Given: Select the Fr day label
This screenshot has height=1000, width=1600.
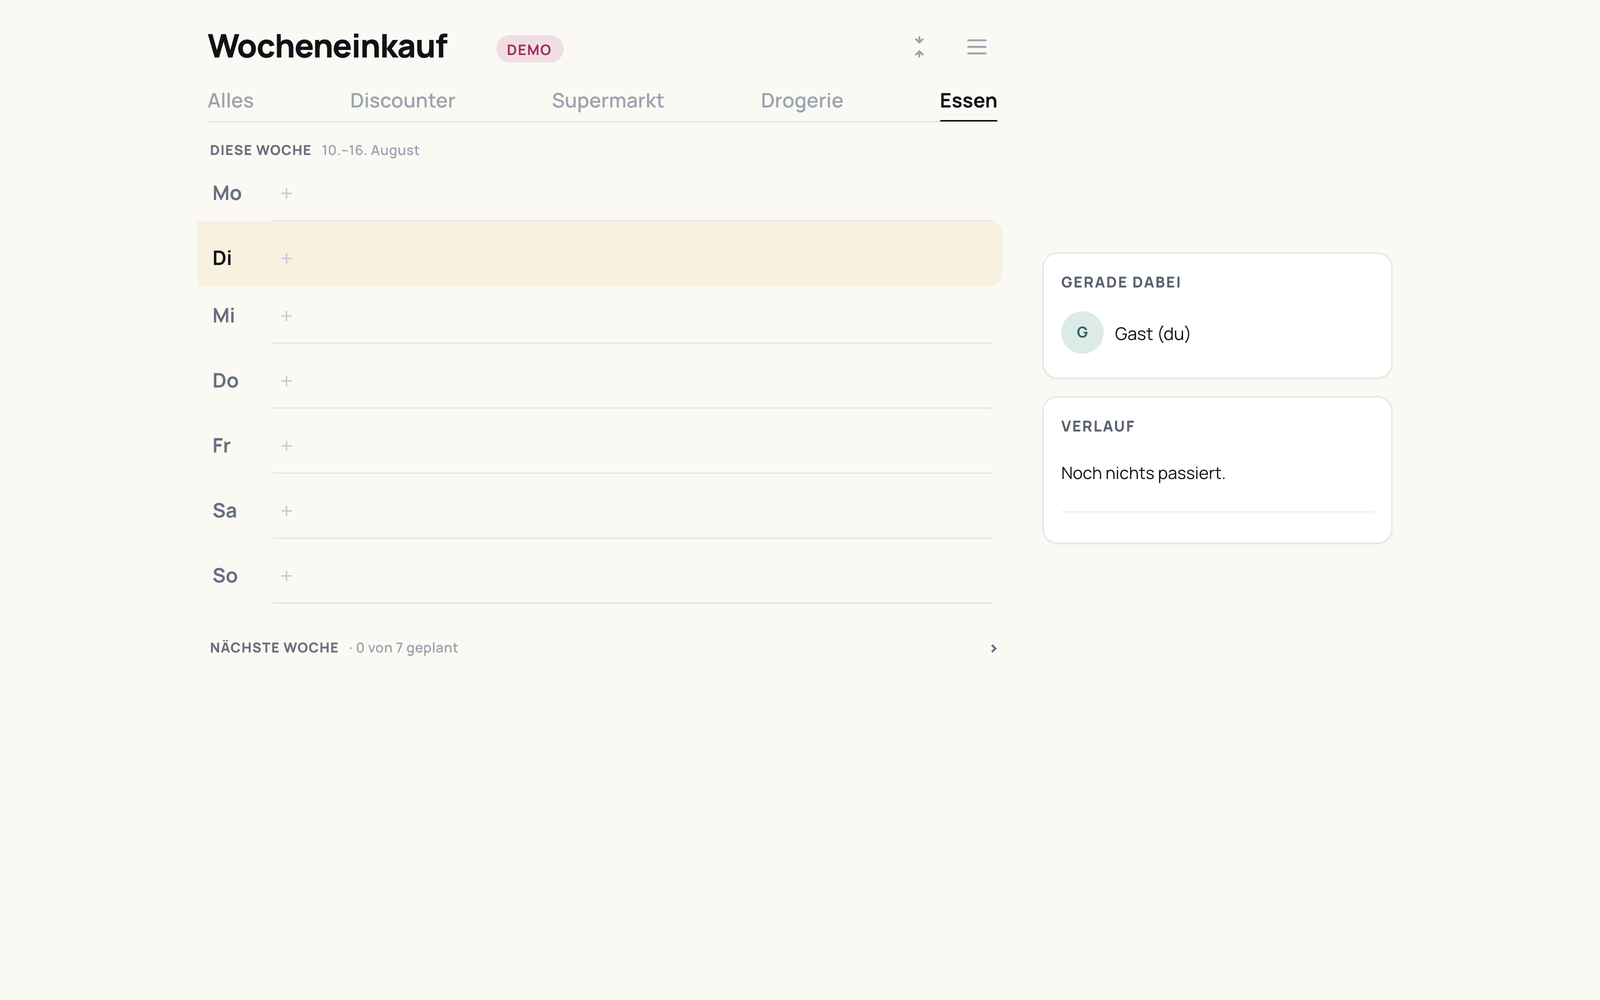Looking at the screenshot, I should (222, 446).
